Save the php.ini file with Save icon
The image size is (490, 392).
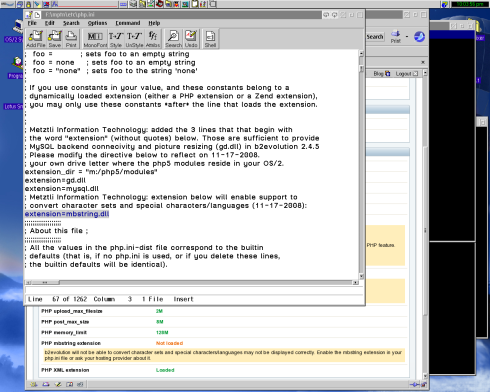[x=54, y=39]
